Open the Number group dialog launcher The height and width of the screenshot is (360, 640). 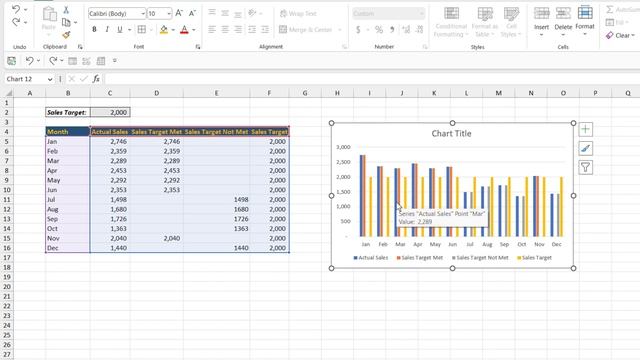pyautogui.click(x=425, y=47)
